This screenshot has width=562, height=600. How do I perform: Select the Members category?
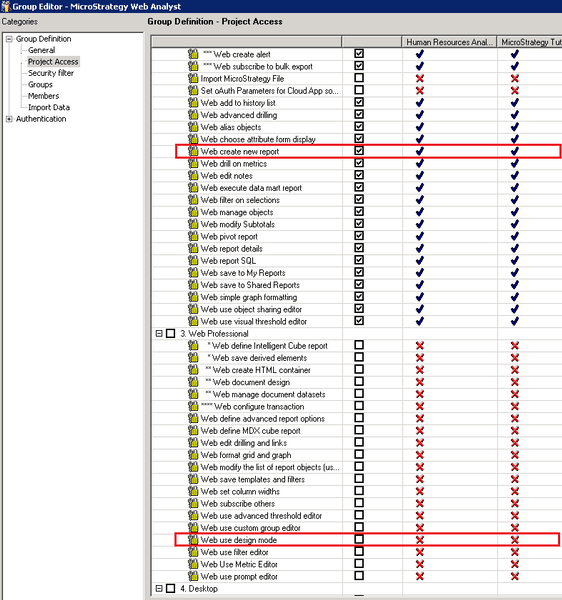pyautogui.click(x=43, y=96)
